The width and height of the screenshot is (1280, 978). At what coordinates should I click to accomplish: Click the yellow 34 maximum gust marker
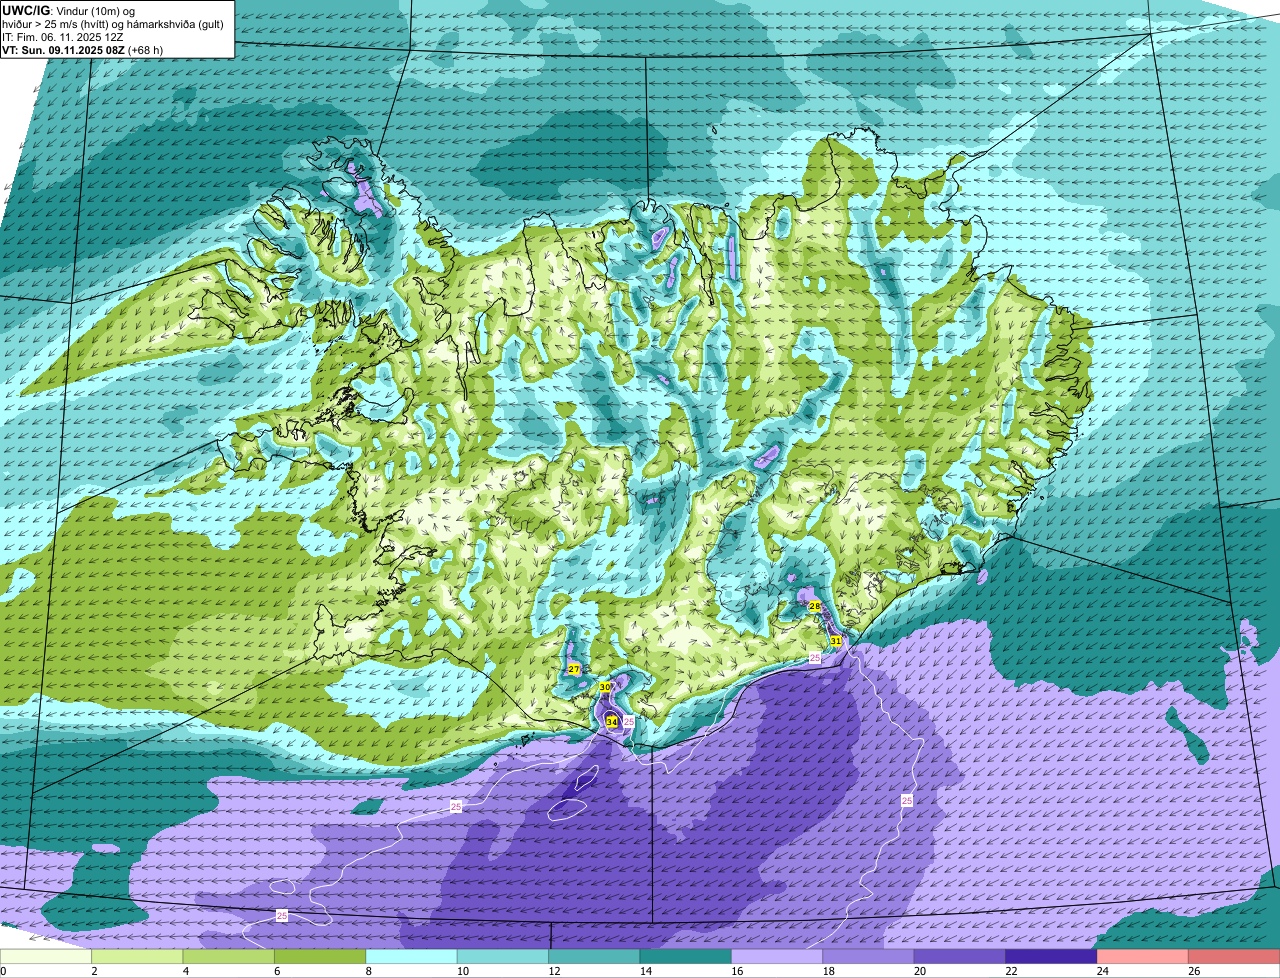[x=611, y=721]
